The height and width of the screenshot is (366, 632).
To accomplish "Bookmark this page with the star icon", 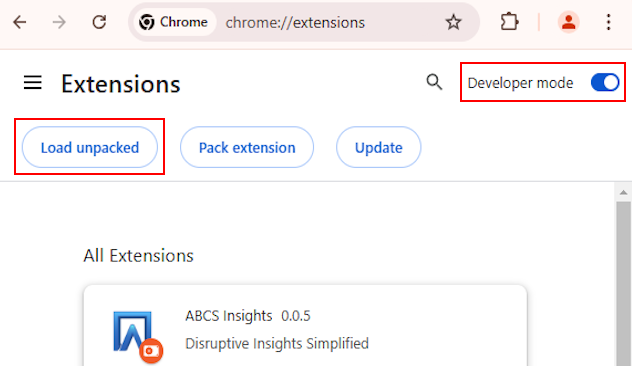I will click(453, 22).
